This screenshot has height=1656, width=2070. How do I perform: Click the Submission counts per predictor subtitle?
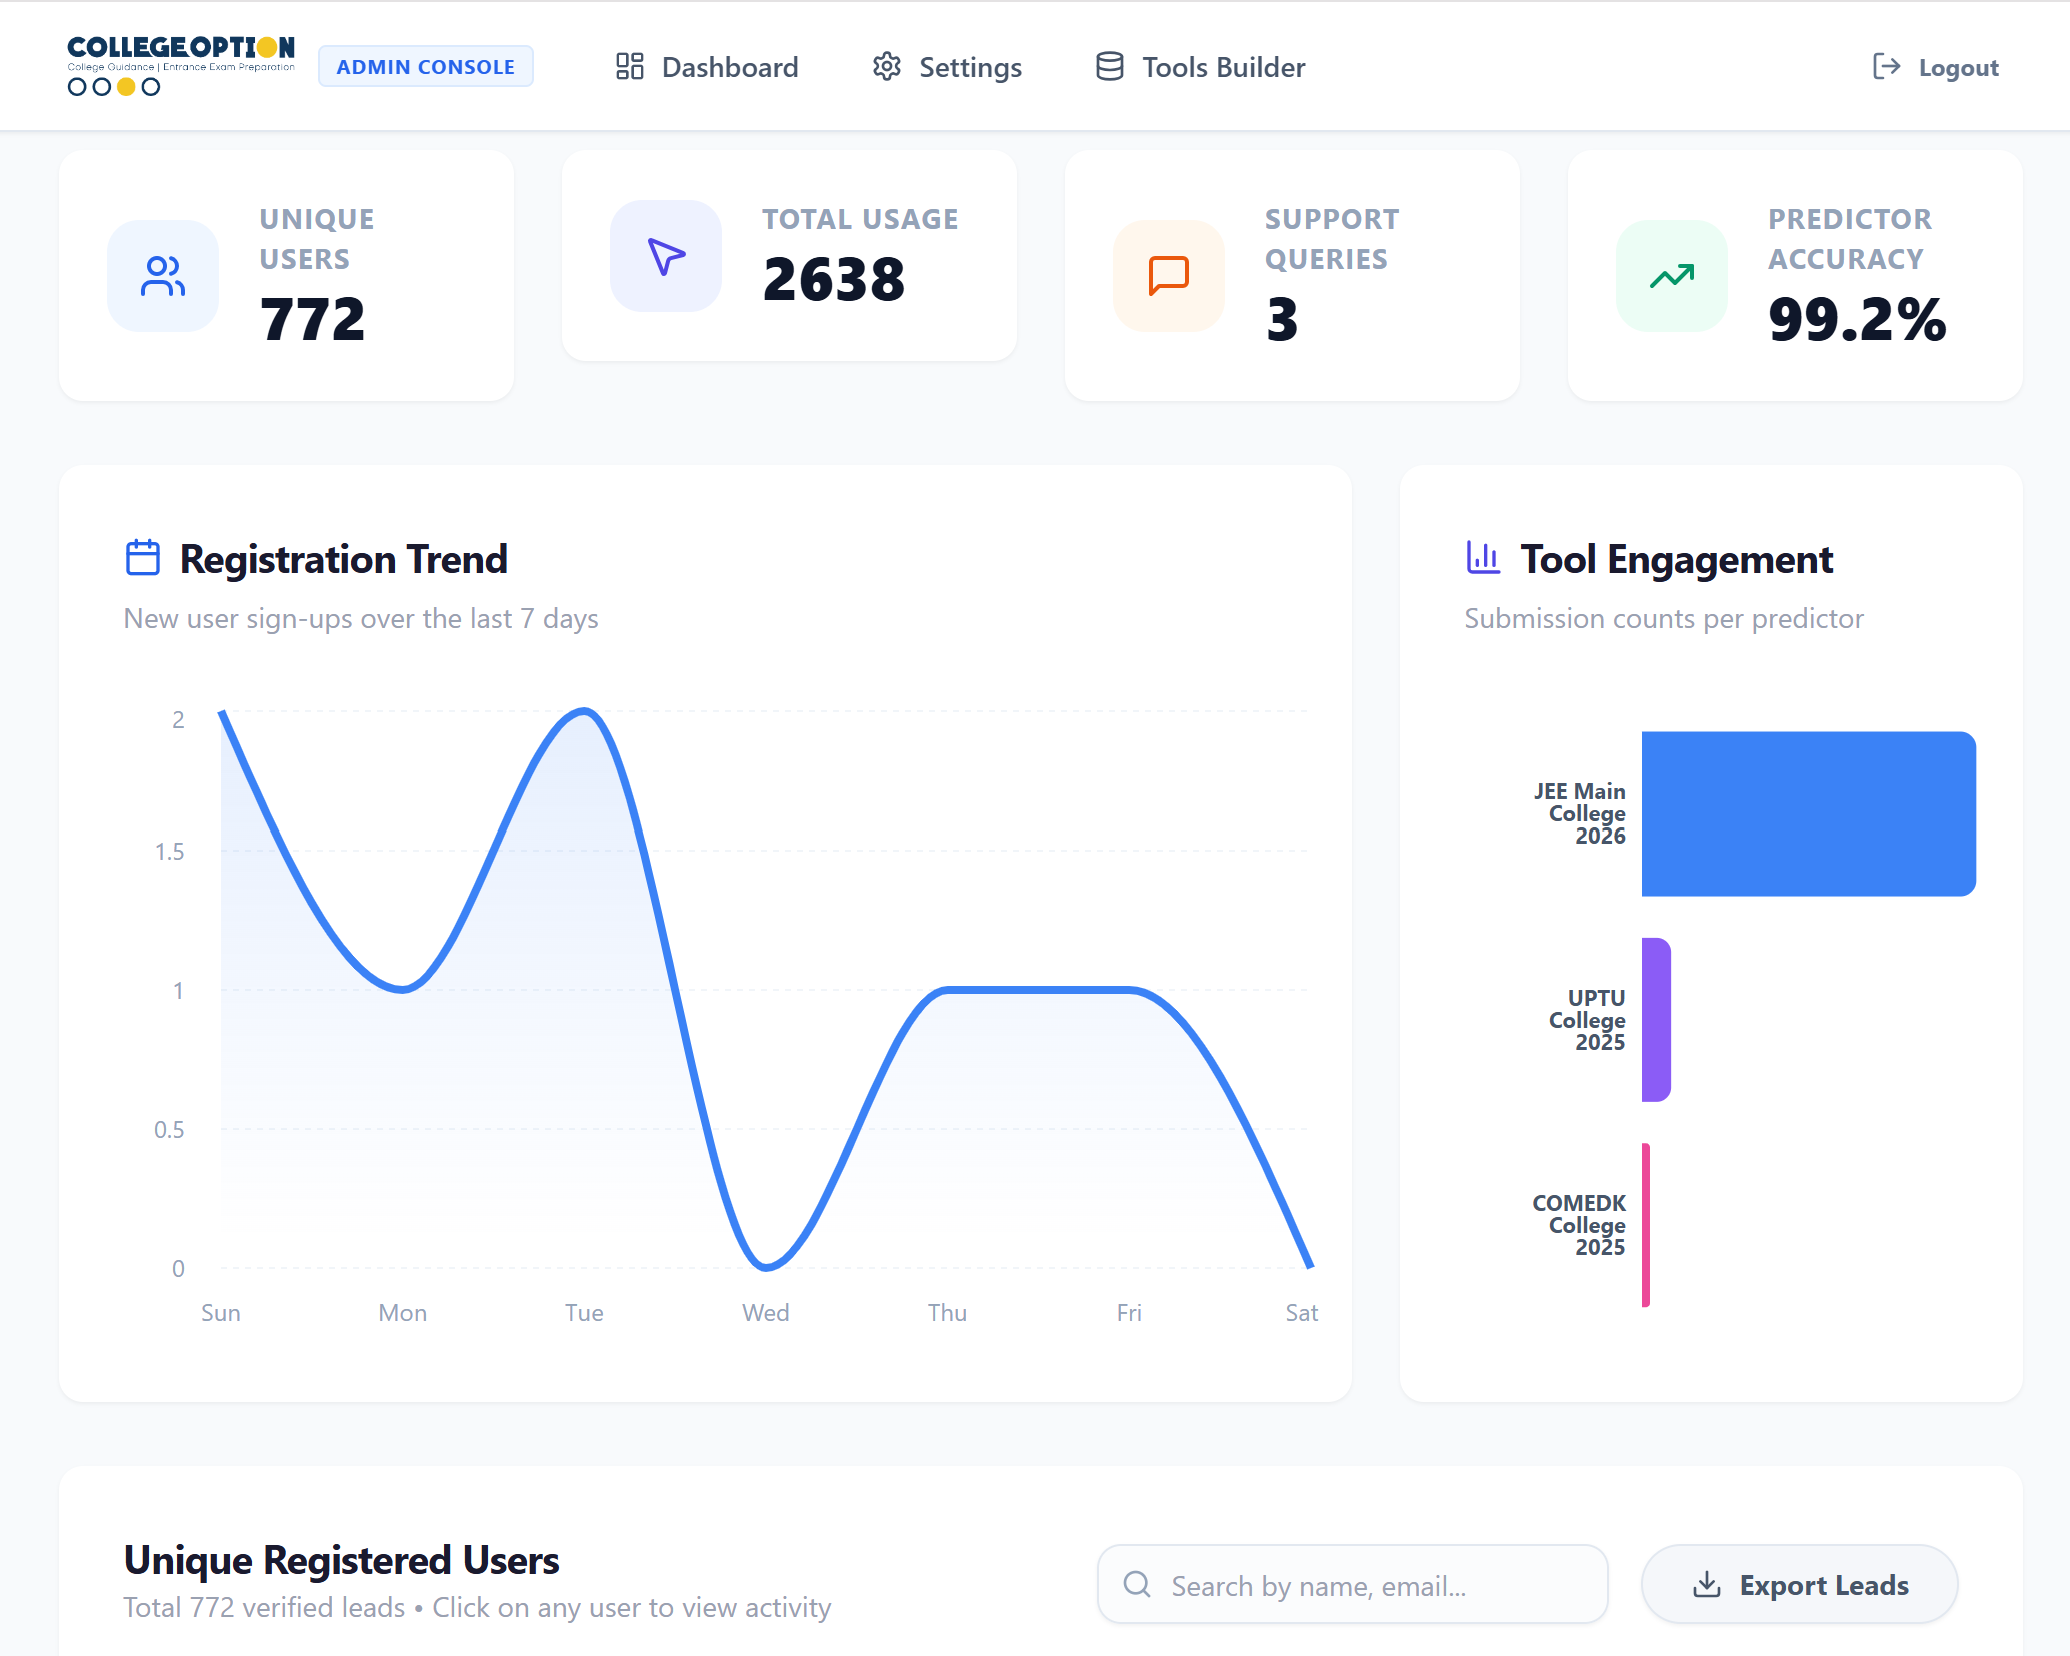click(1664, 619)
